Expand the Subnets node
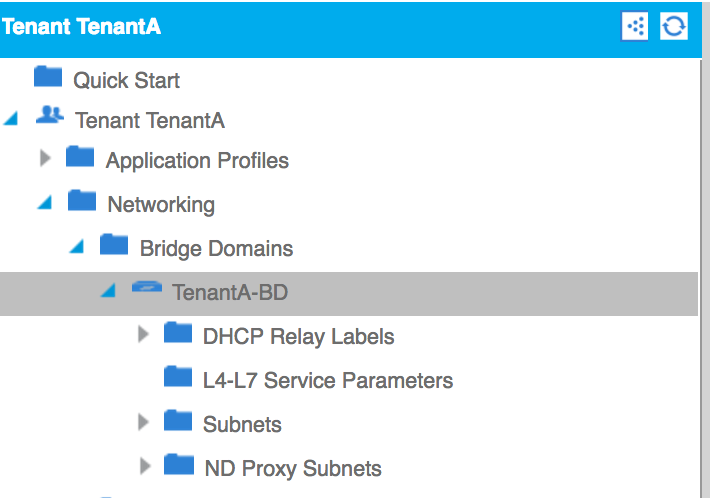The image size is (710, 498). [143, 423]
